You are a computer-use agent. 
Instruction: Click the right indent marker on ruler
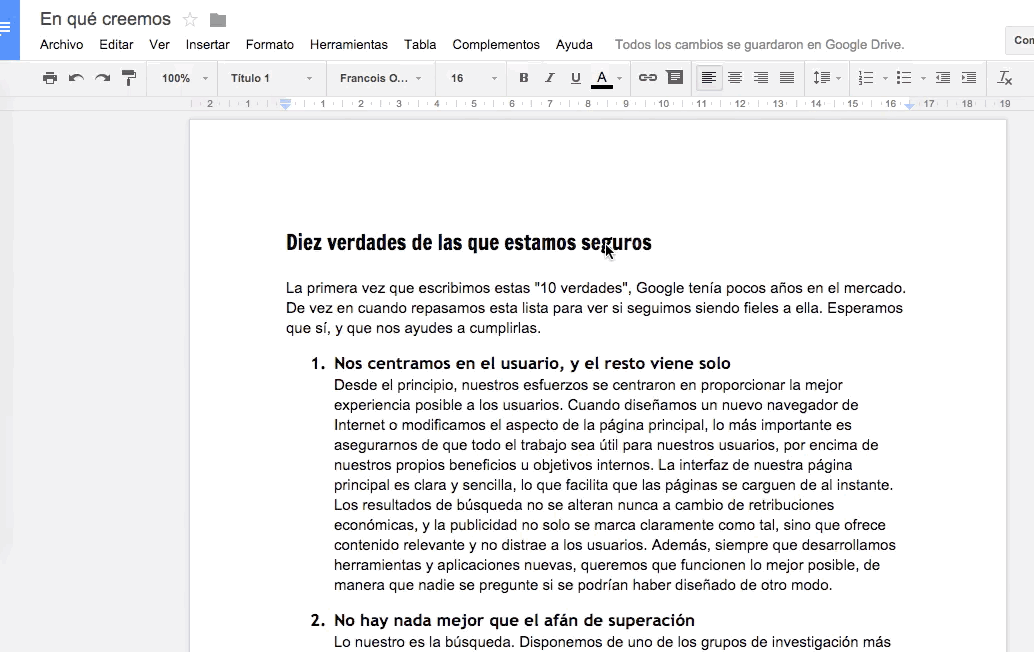click(909, 105)
